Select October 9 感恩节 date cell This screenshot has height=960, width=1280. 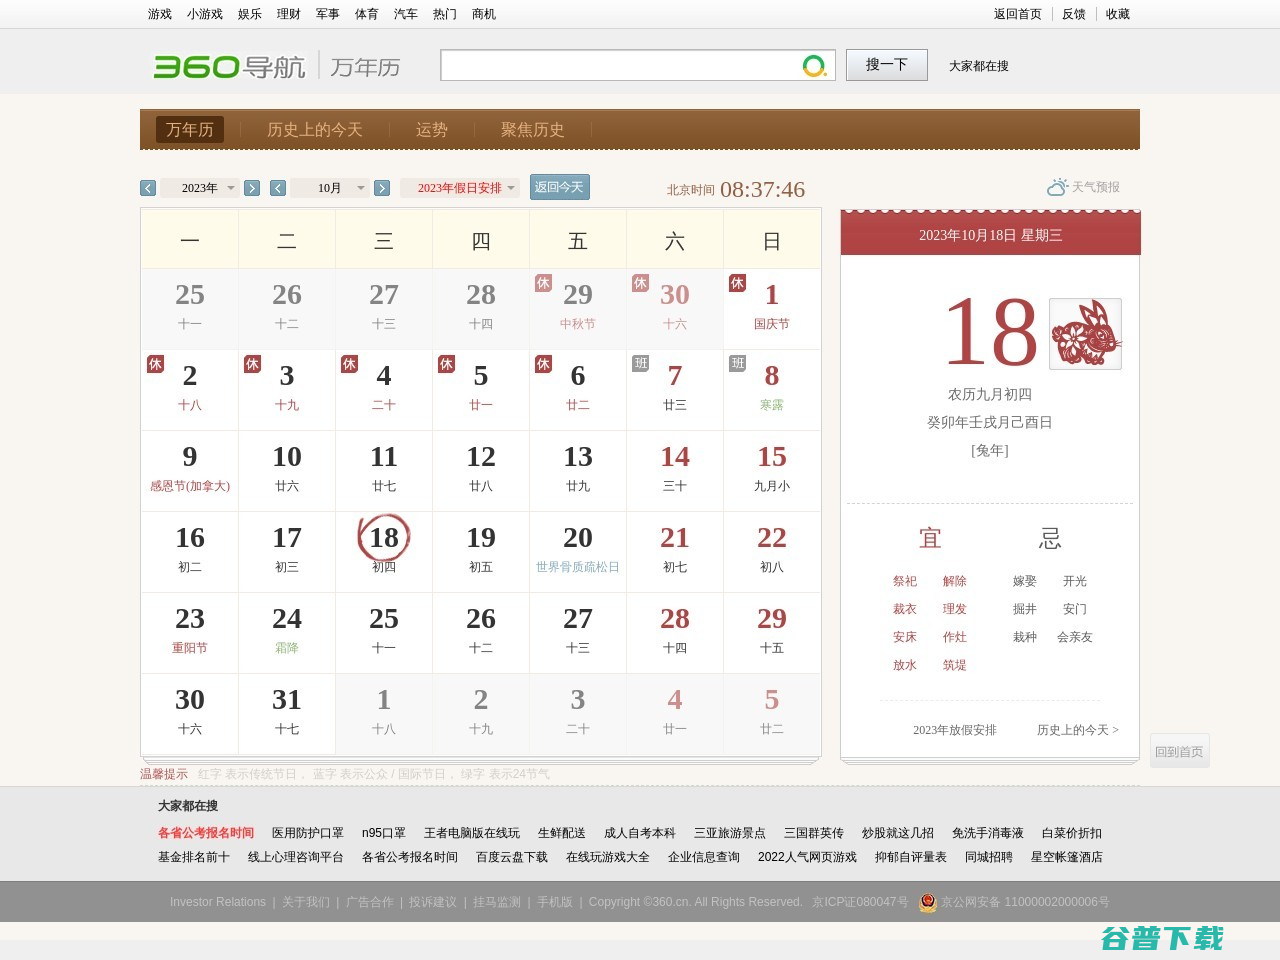click(x=190, y=471)
